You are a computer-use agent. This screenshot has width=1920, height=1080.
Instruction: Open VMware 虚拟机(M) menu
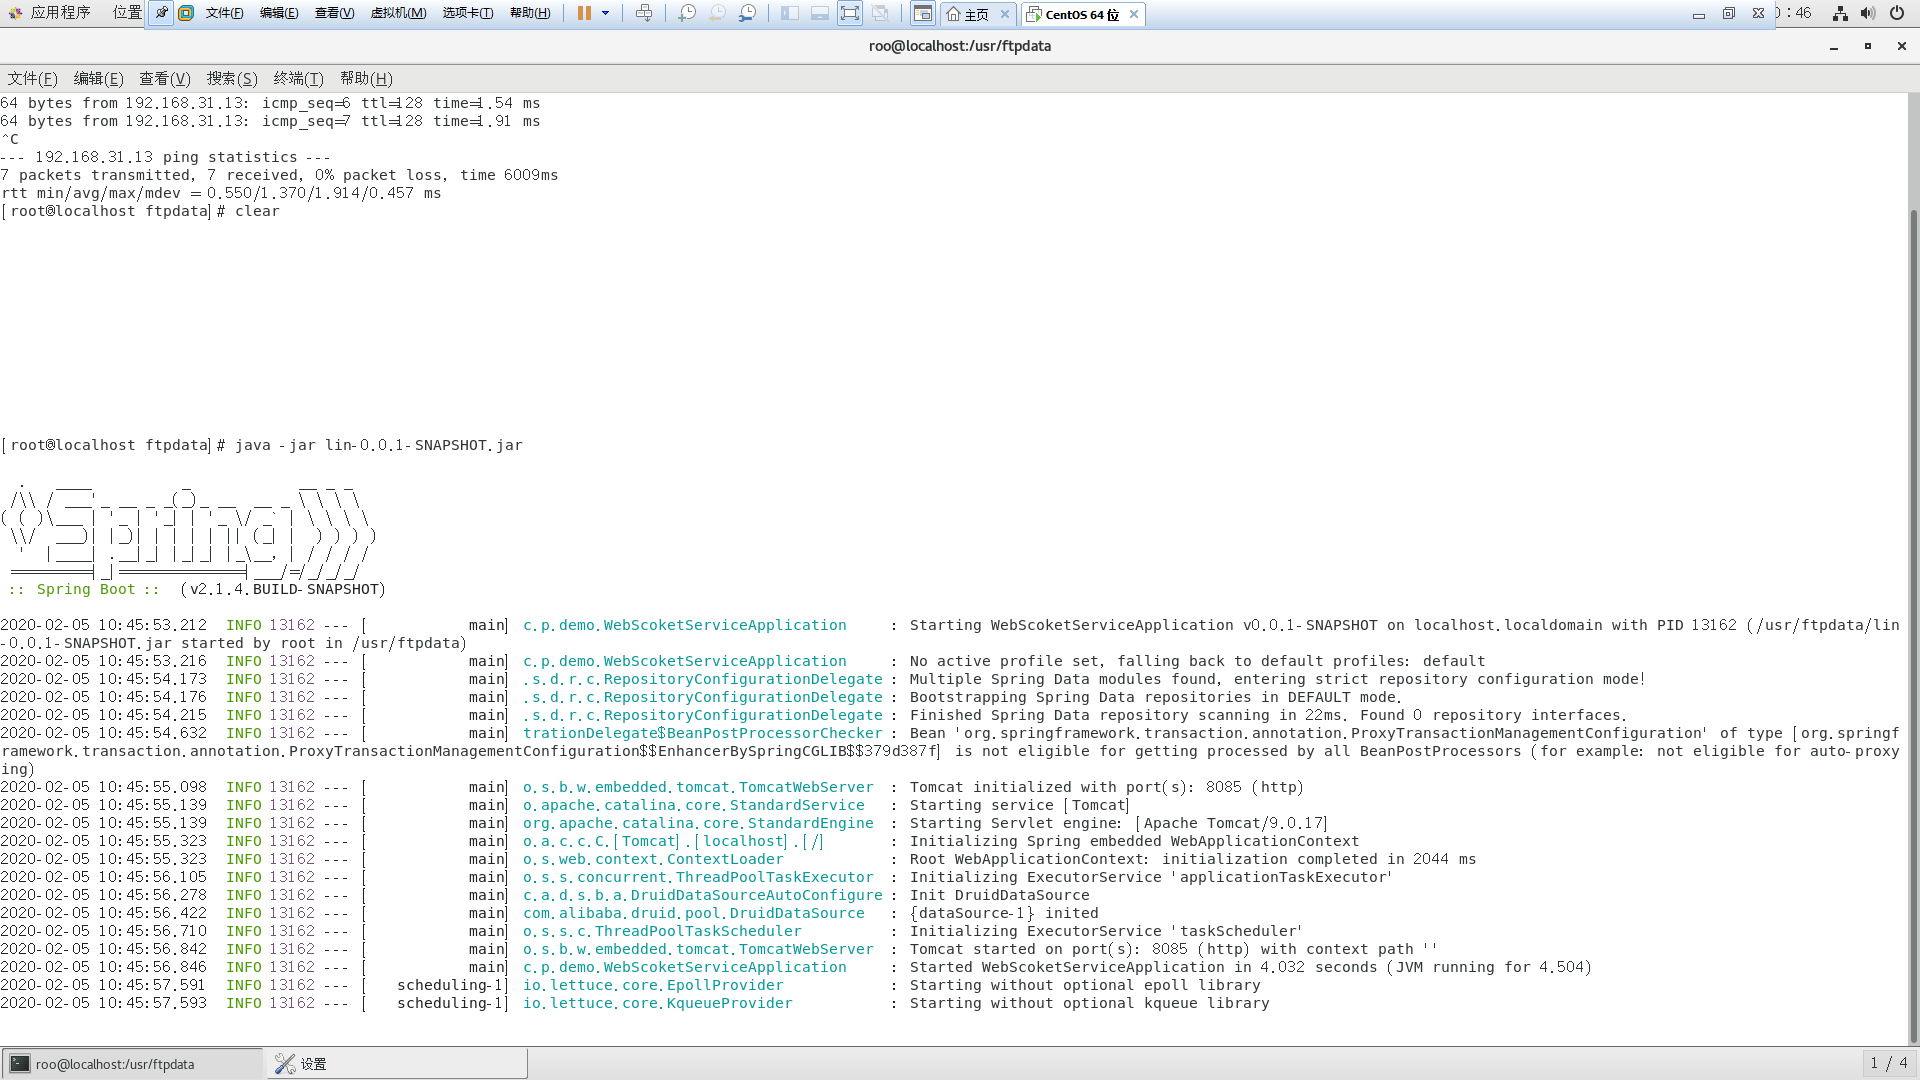coord(398,13)
